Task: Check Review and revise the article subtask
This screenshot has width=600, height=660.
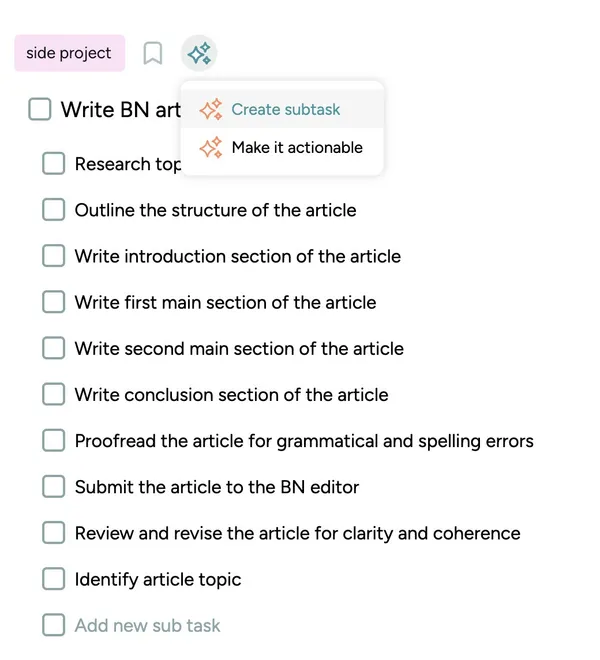Action: [x=53, y=533]
